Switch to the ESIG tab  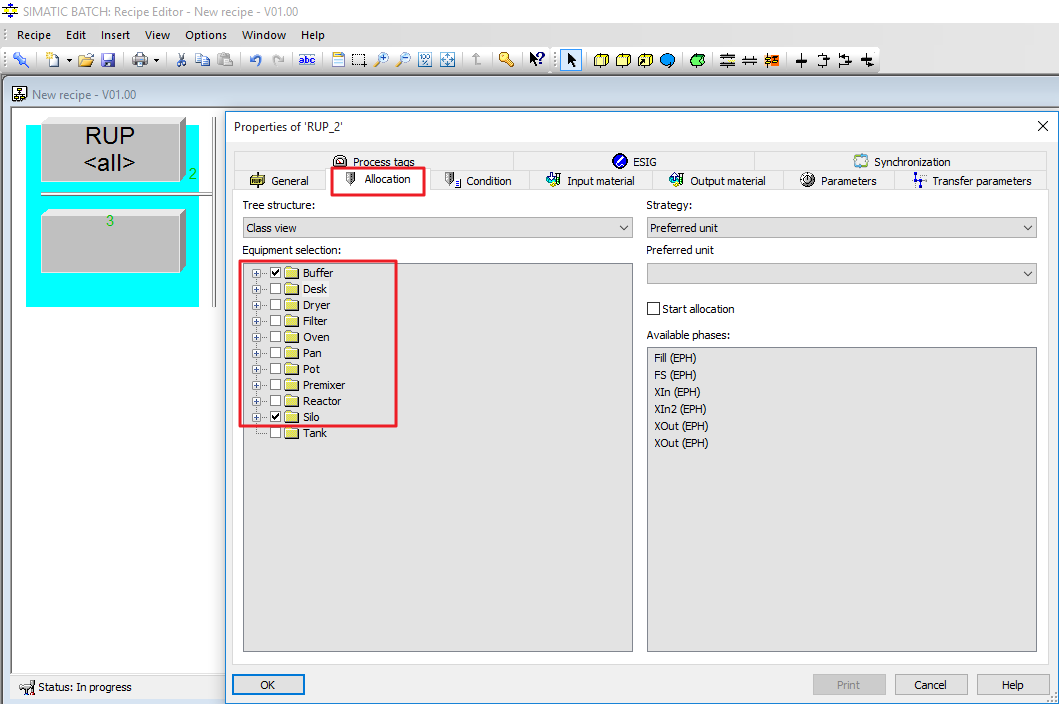click(634, 161)
